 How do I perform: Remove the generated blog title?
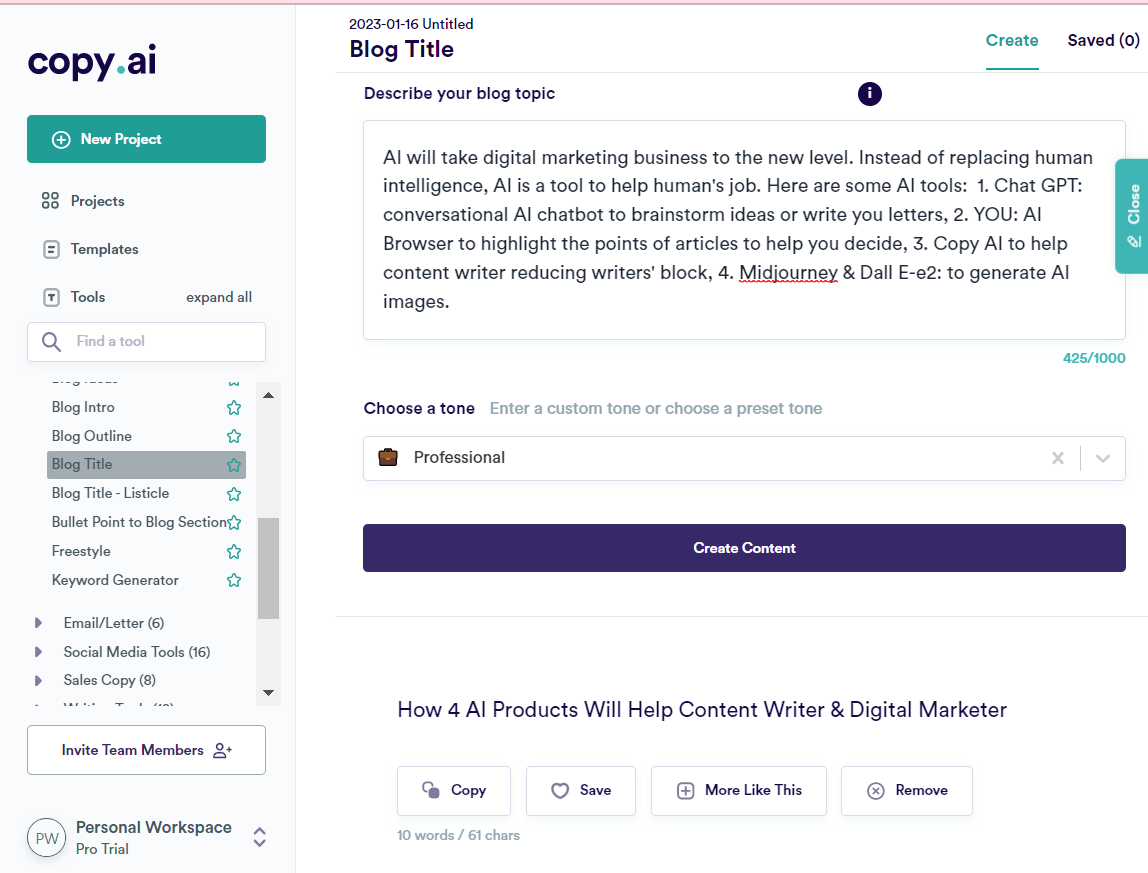click(x=906, y=790)
